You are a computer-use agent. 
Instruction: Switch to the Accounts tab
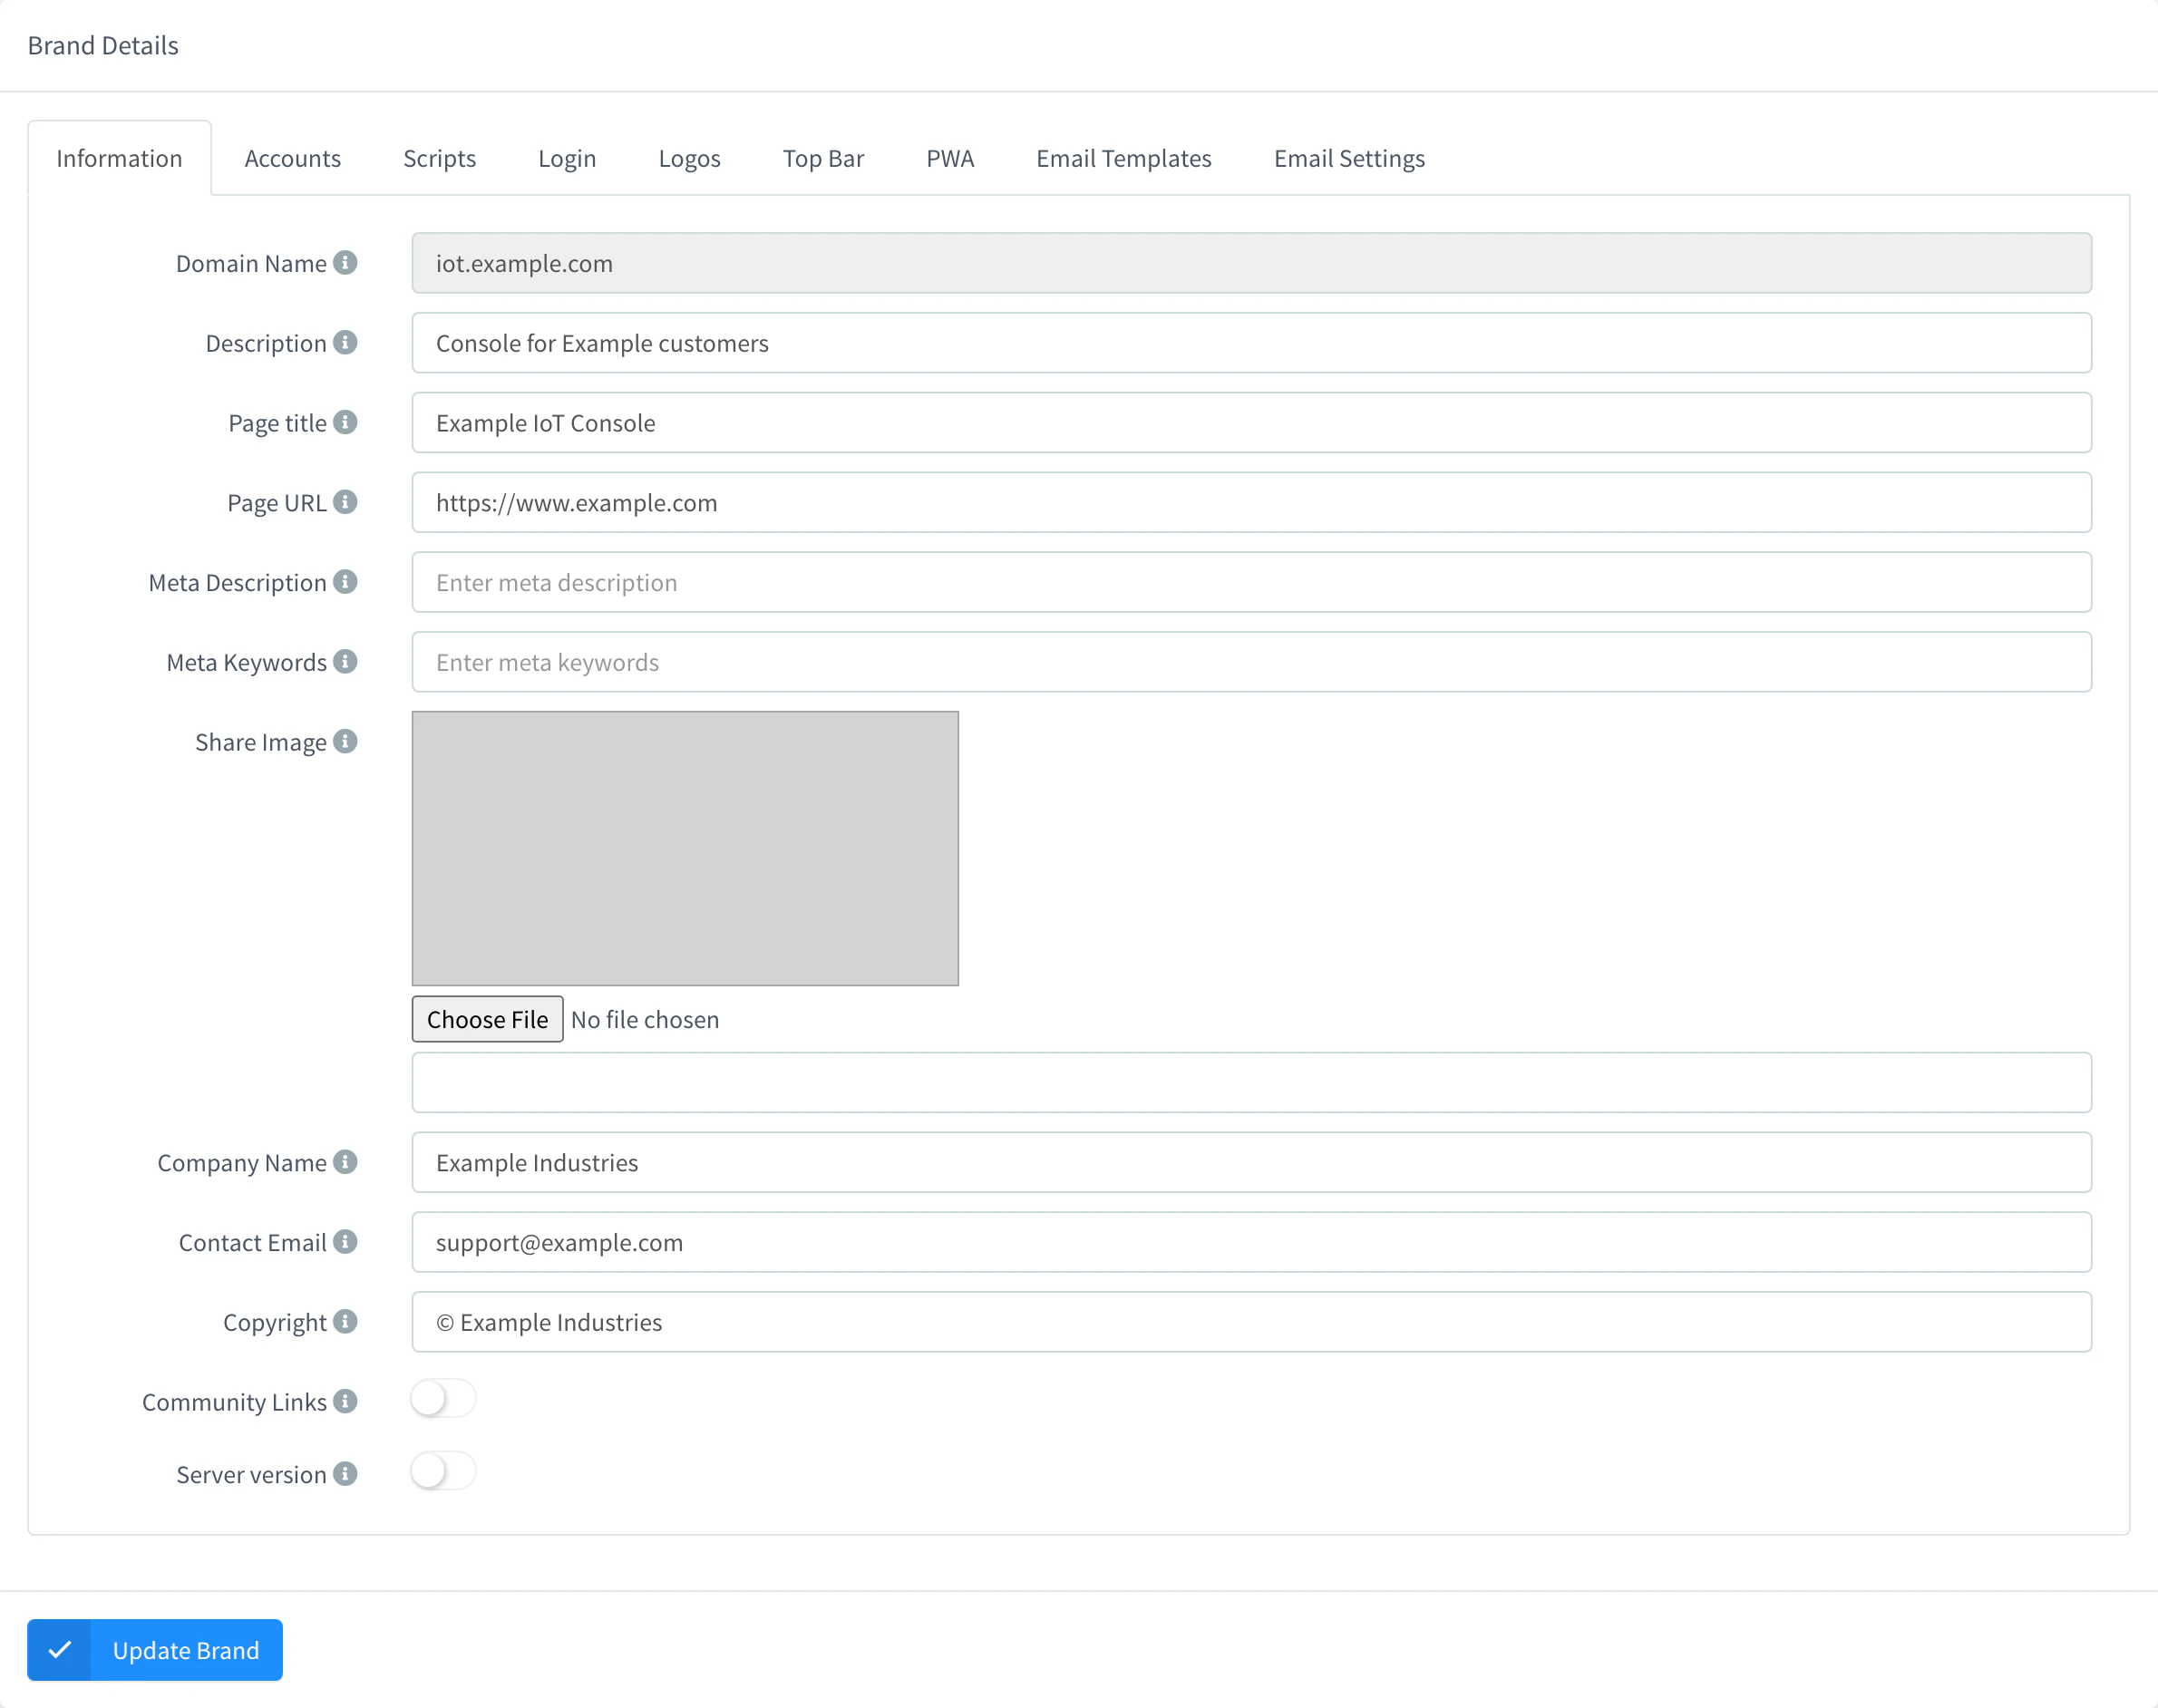pyautogui.click(x=292, y=158)
